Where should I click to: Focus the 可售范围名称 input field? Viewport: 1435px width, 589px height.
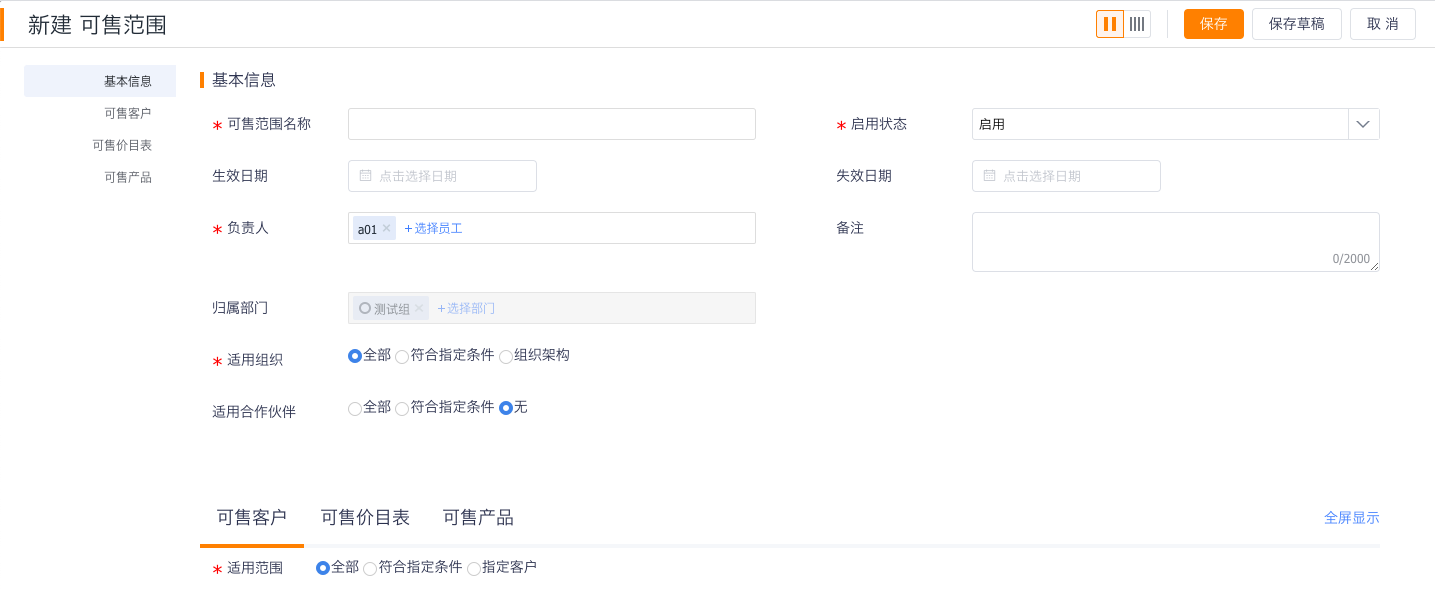[x=551, y=124]
